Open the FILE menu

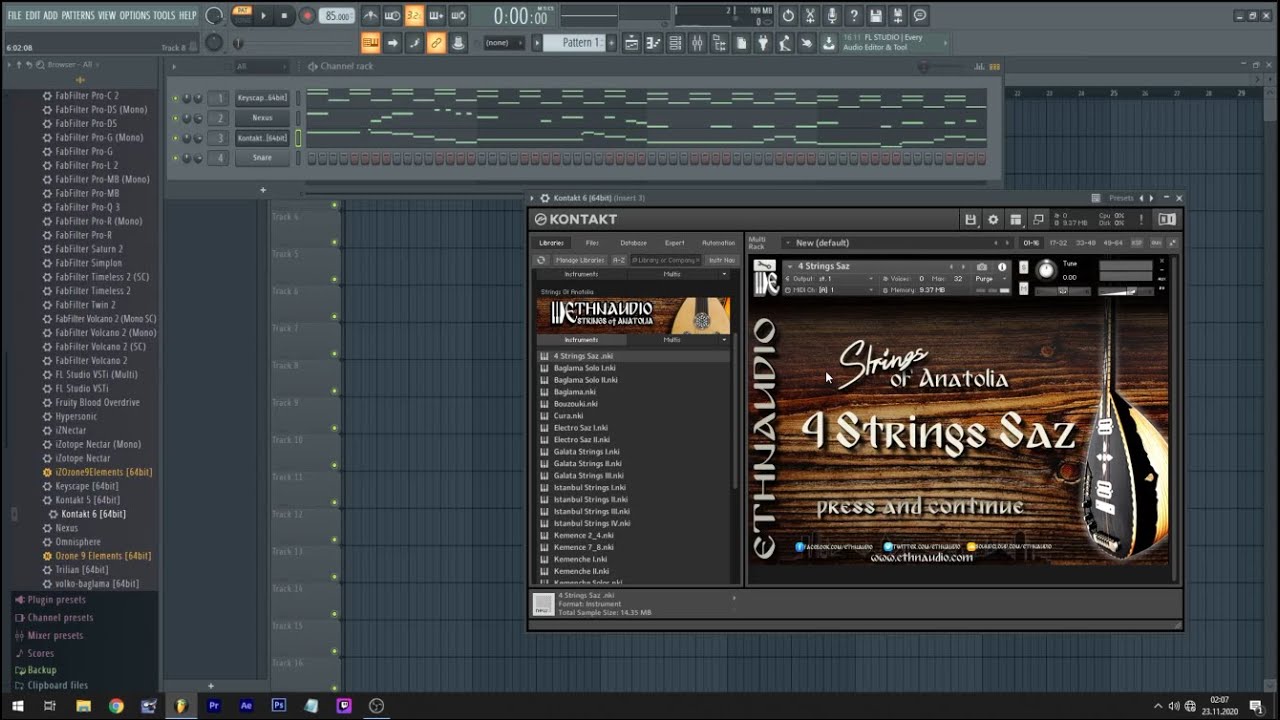[14, 16]
